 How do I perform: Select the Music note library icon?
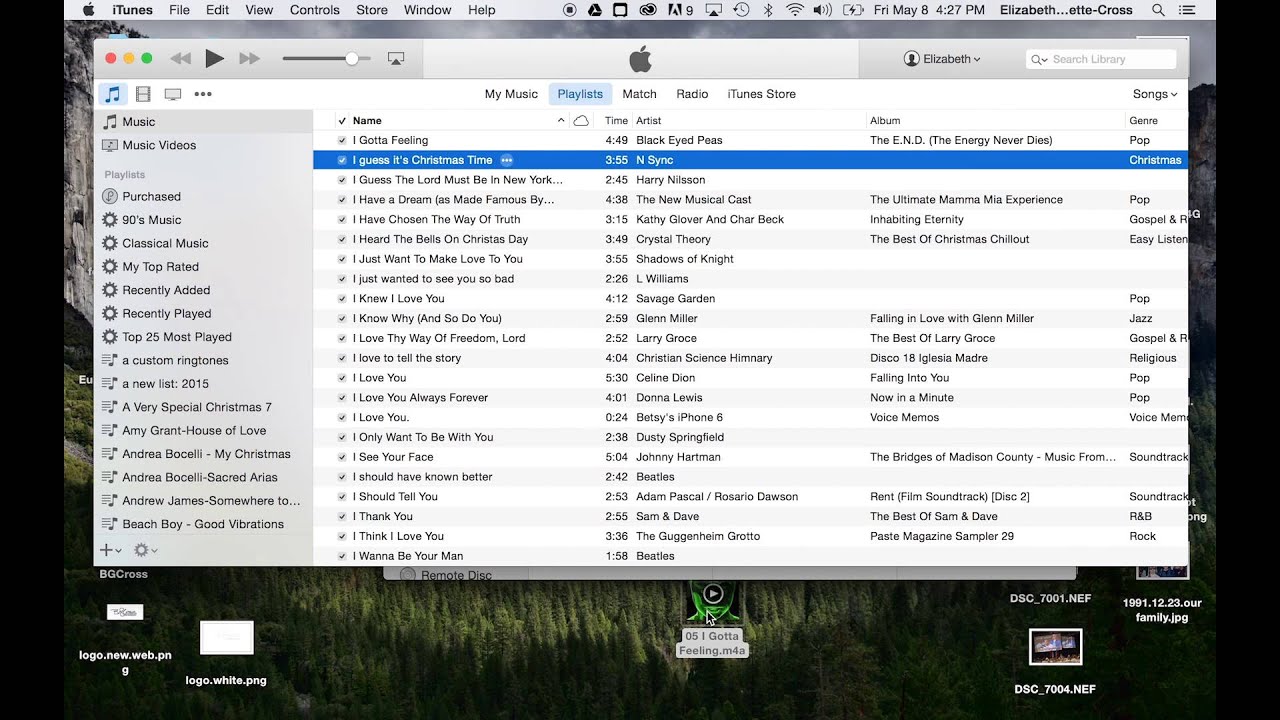113,94
